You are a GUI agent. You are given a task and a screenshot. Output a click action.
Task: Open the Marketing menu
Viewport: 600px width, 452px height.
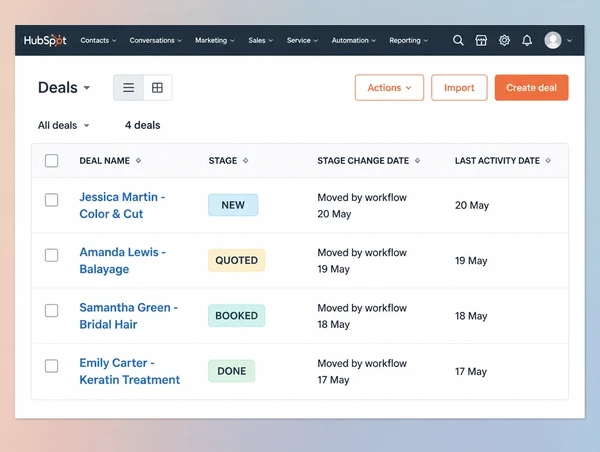(x=215, y=40)
